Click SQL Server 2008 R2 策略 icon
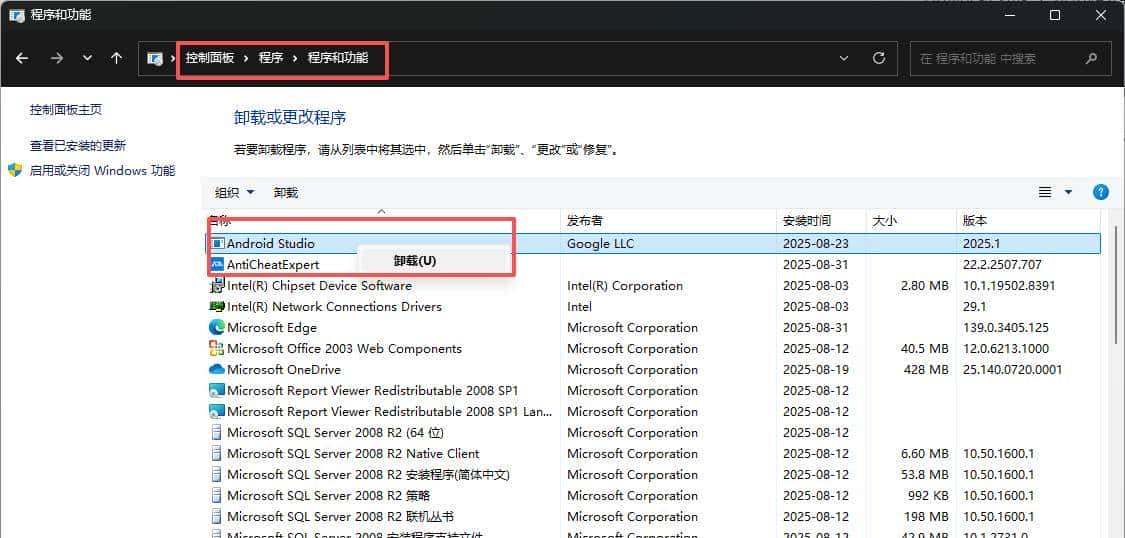This screenshot has width=1125, height=538. click(217, 496)
